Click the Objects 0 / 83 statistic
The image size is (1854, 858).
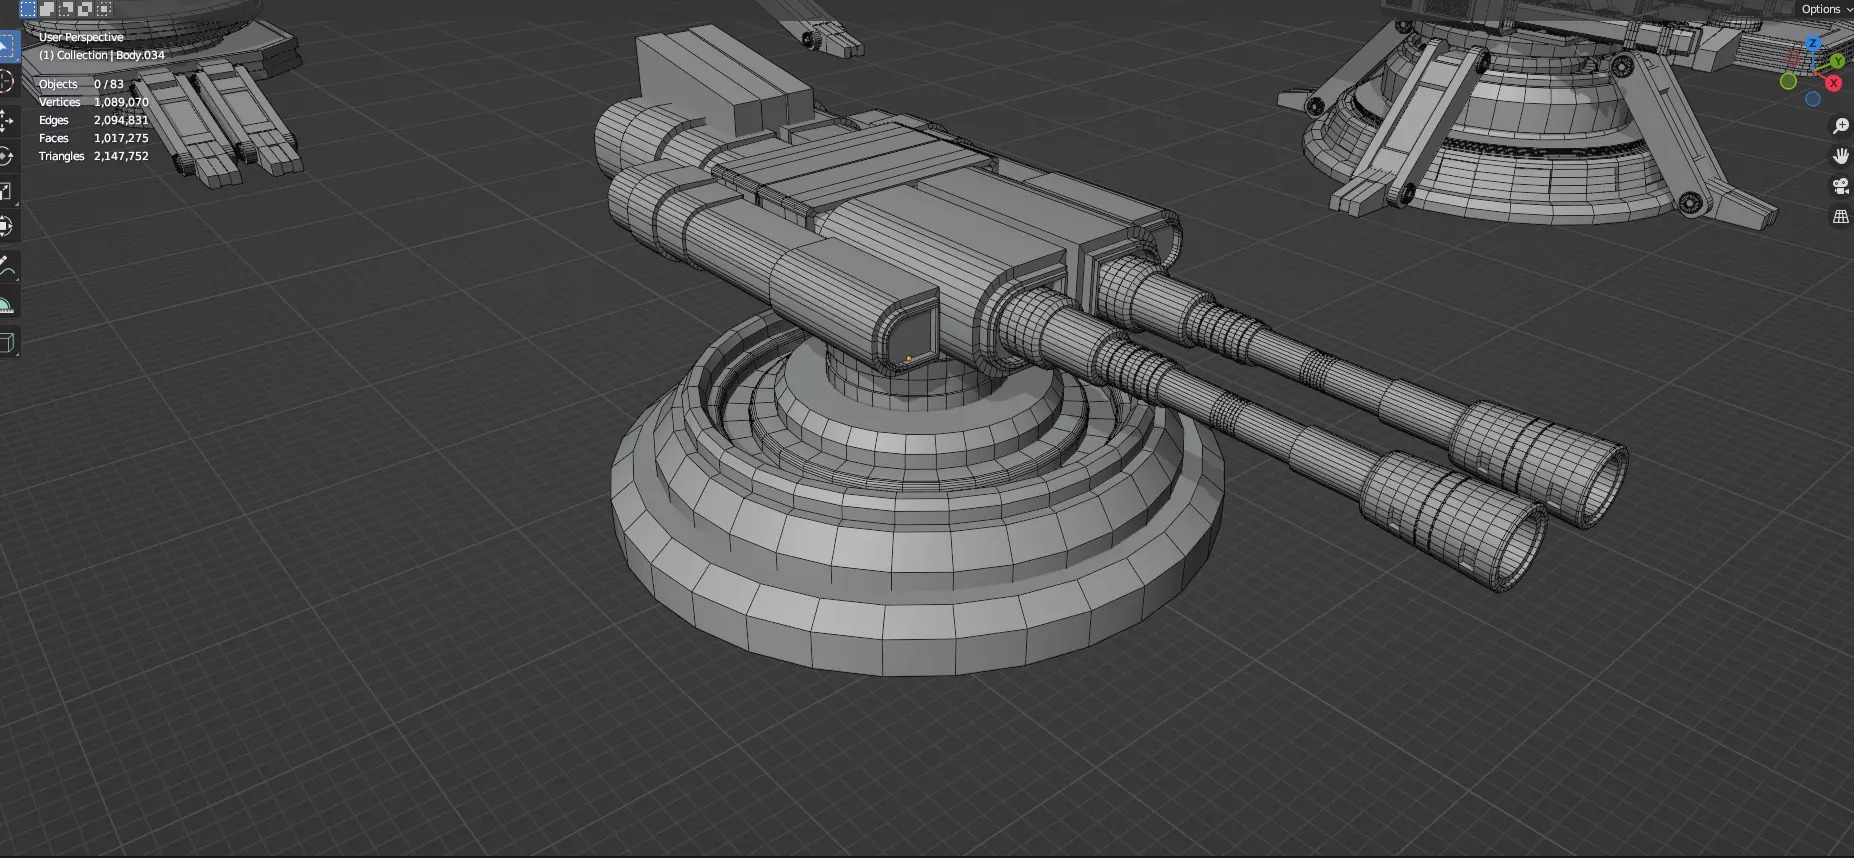point(81,84)
